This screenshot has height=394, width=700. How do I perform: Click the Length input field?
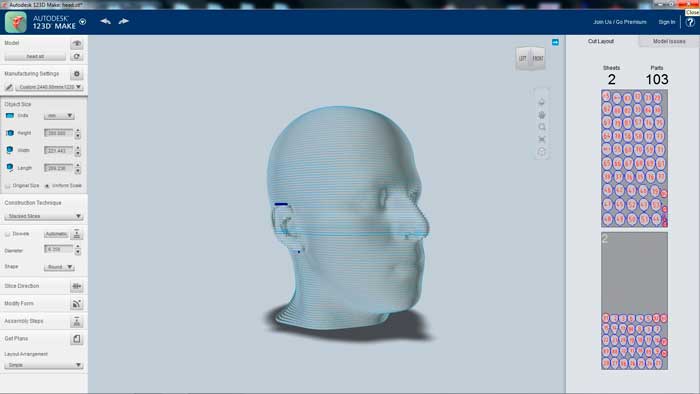pos(58,168)
